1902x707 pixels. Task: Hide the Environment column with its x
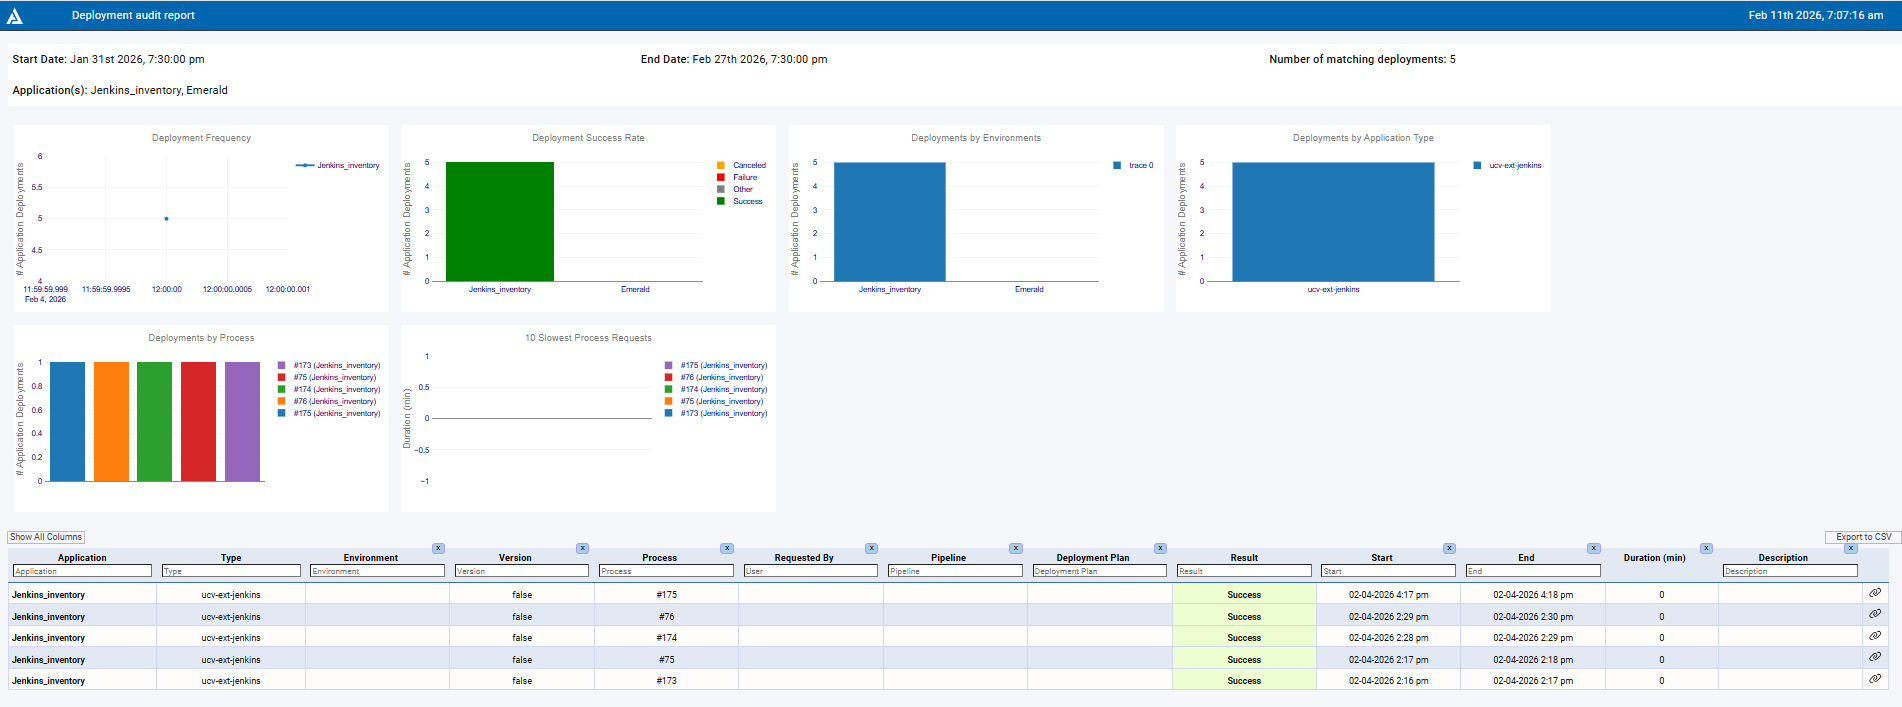point(438,548)
